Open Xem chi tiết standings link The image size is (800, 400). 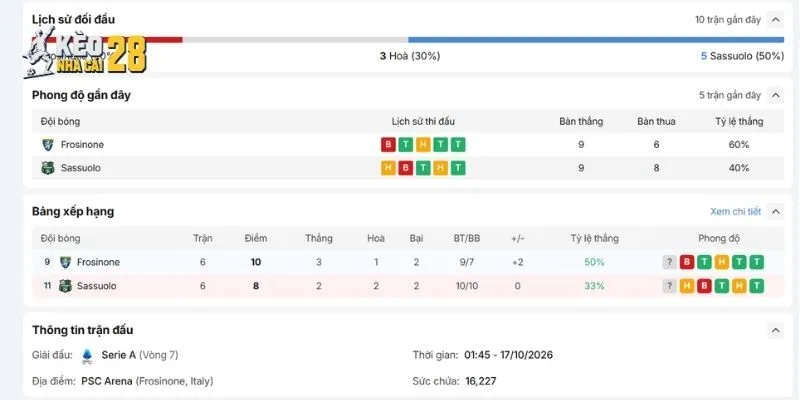[x=735, y=211]
